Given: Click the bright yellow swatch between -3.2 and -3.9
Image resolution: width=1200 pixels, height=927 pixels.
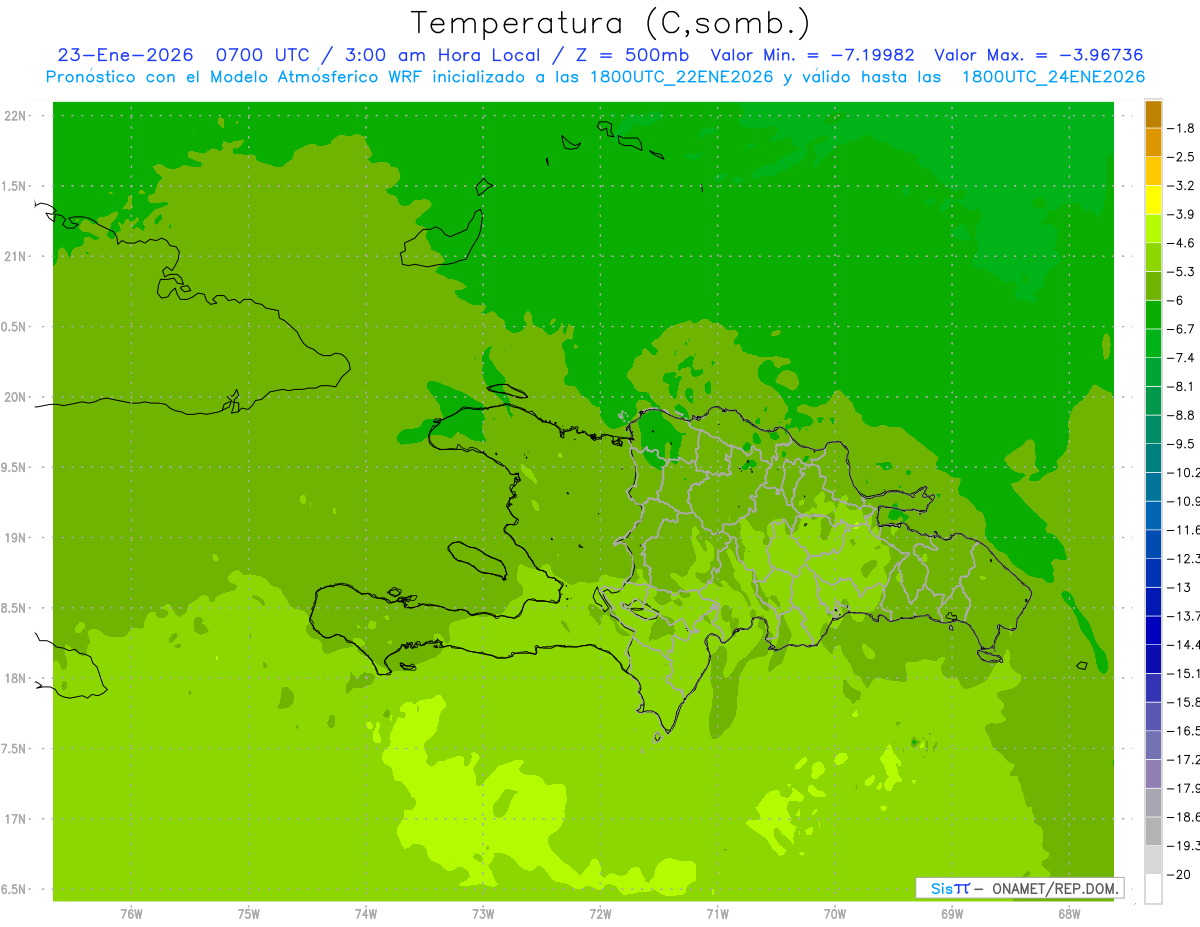Looking at the screenshot, I should click(x=1153, y=200).
